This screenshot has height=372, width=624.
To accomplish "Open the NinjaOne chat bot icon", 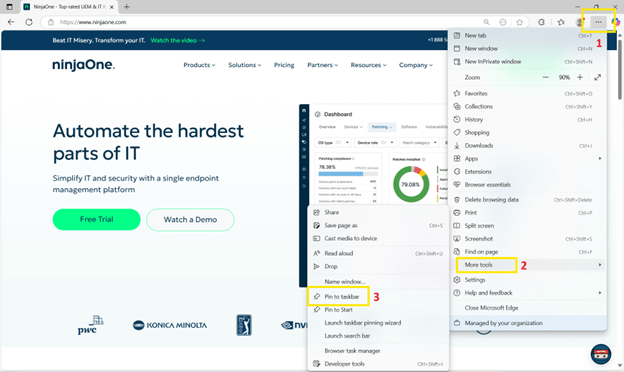I will (x=601, y=354).
